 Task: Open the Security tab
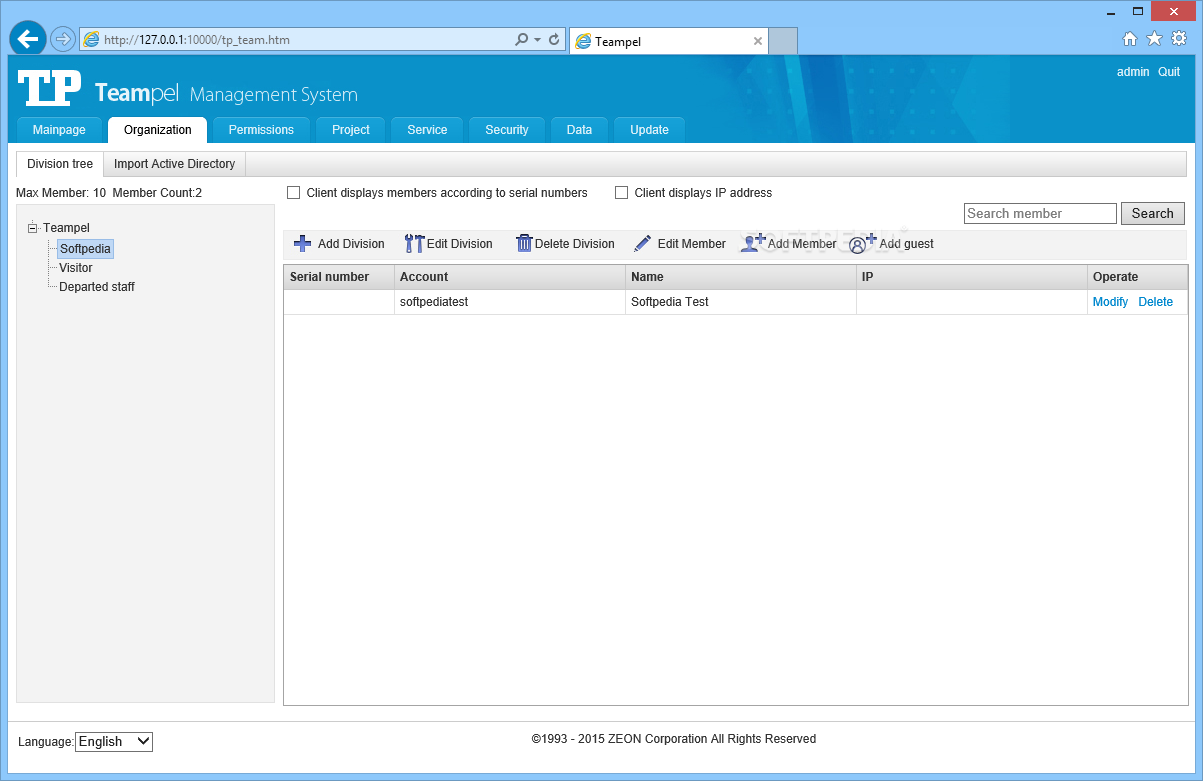[x=507, y=130]
